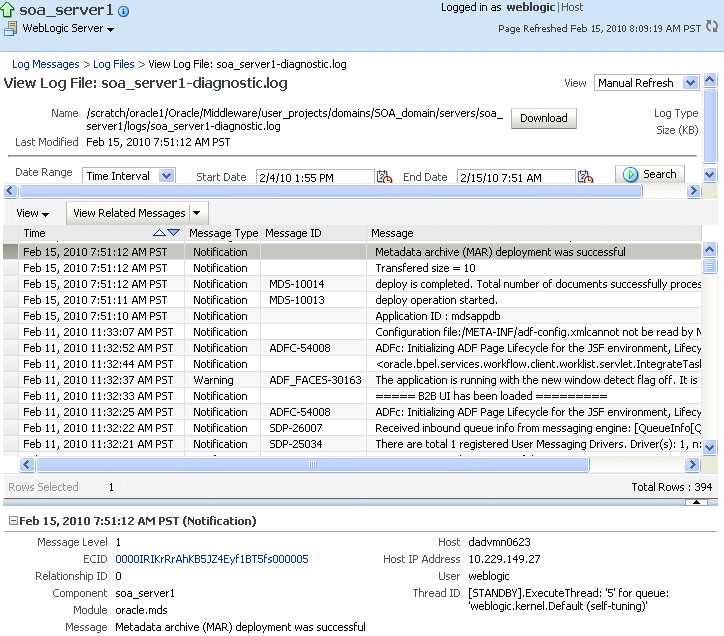Open the Host link in the header
The height and width of the screenshot is (636, 724).
pyautogui.click(x=572, y=7)
